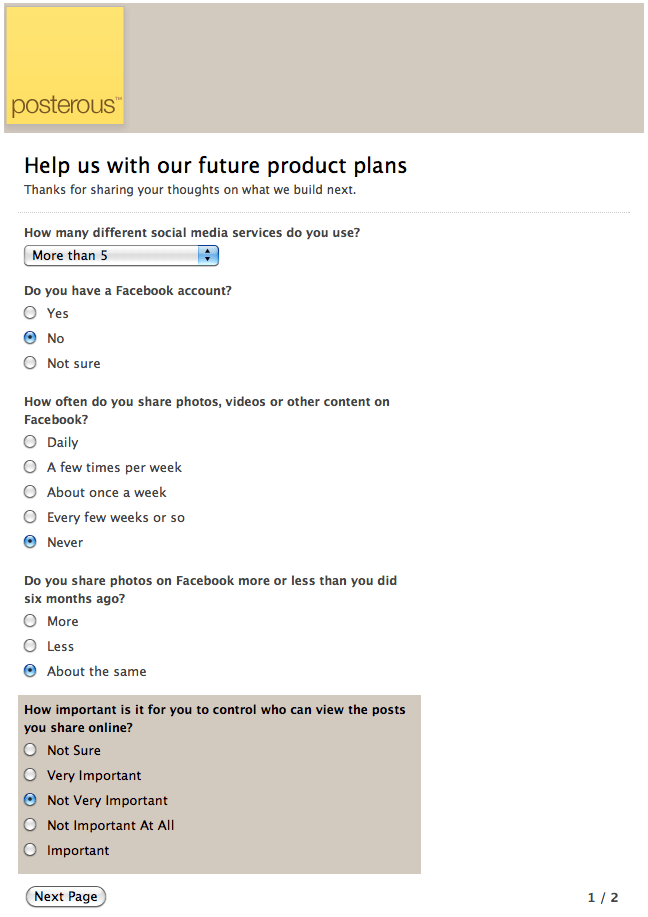The width and height of the screenshot is (648, 917).
Task: Choose A few times per week
Action: click(30, 467)
